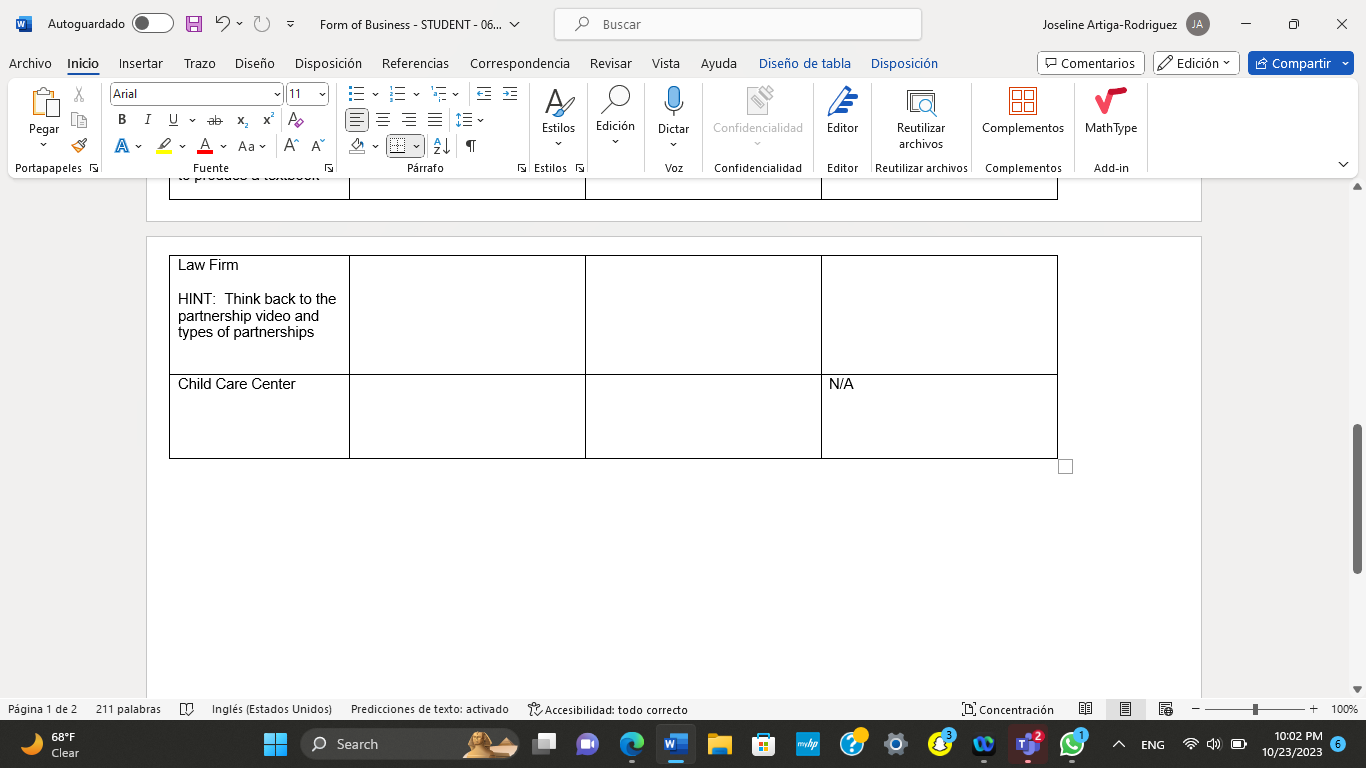Open the Edición mode button

click(1196, 63)
